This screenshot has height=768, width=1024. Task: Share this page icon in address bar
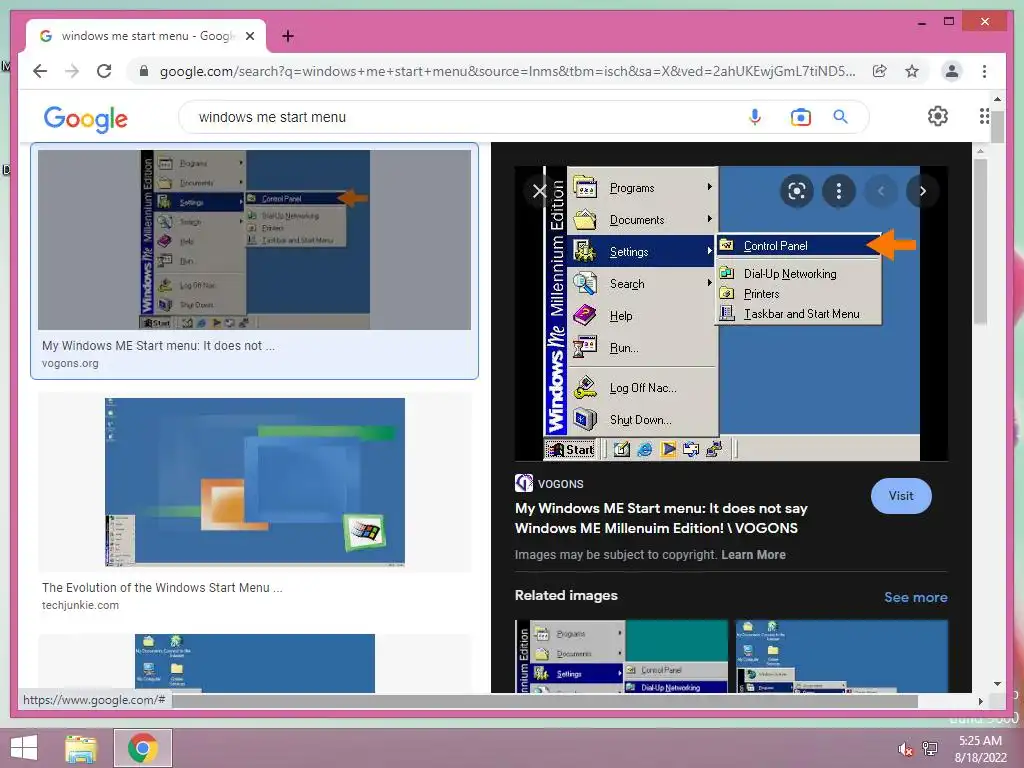click(x=880, y=71)
